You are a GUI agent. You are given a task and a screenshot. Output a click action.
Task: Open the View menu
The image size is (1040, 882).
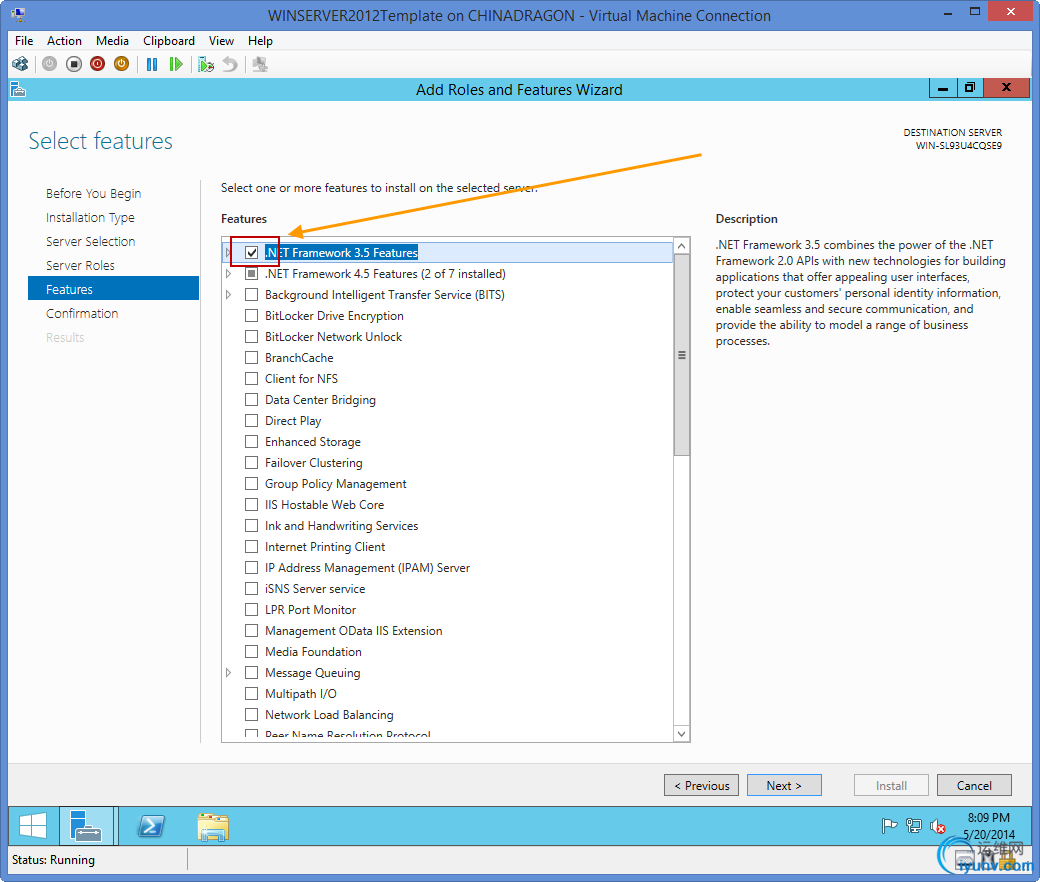point(222,41)
